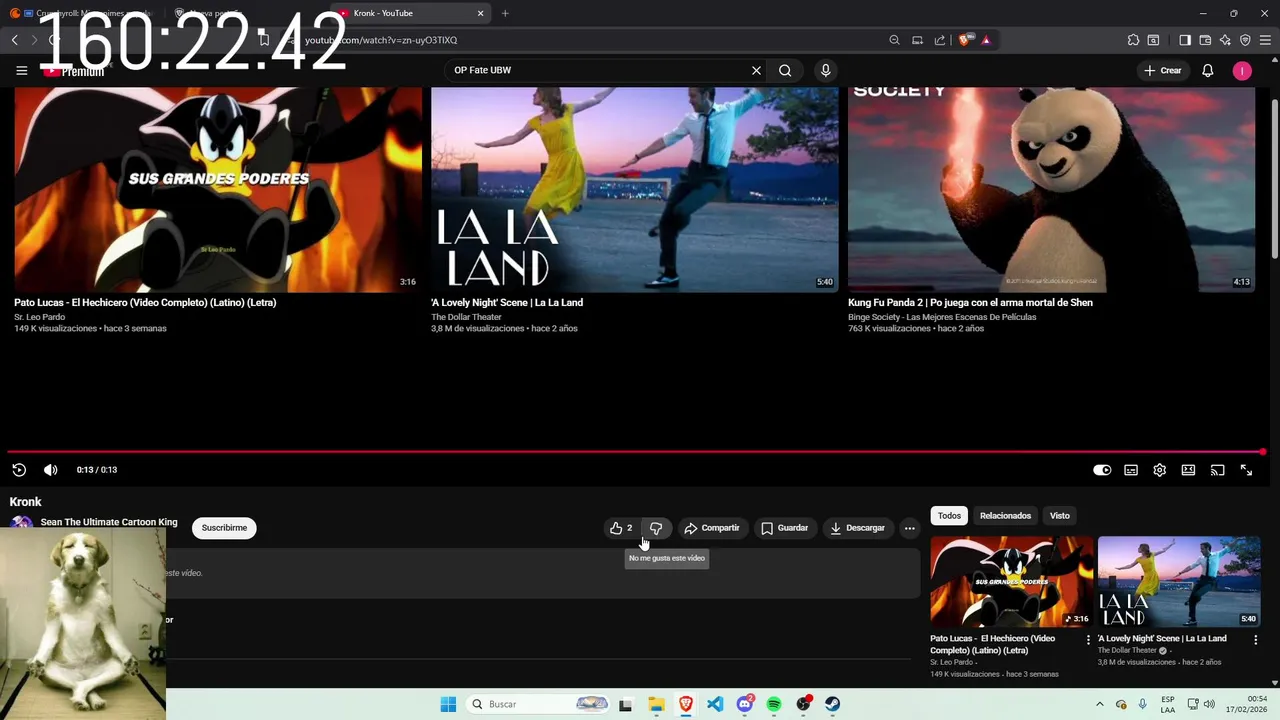This screenshot has height=720, width=1280.
Task: Search by voice with microphone
Action: tap(825, 70)
